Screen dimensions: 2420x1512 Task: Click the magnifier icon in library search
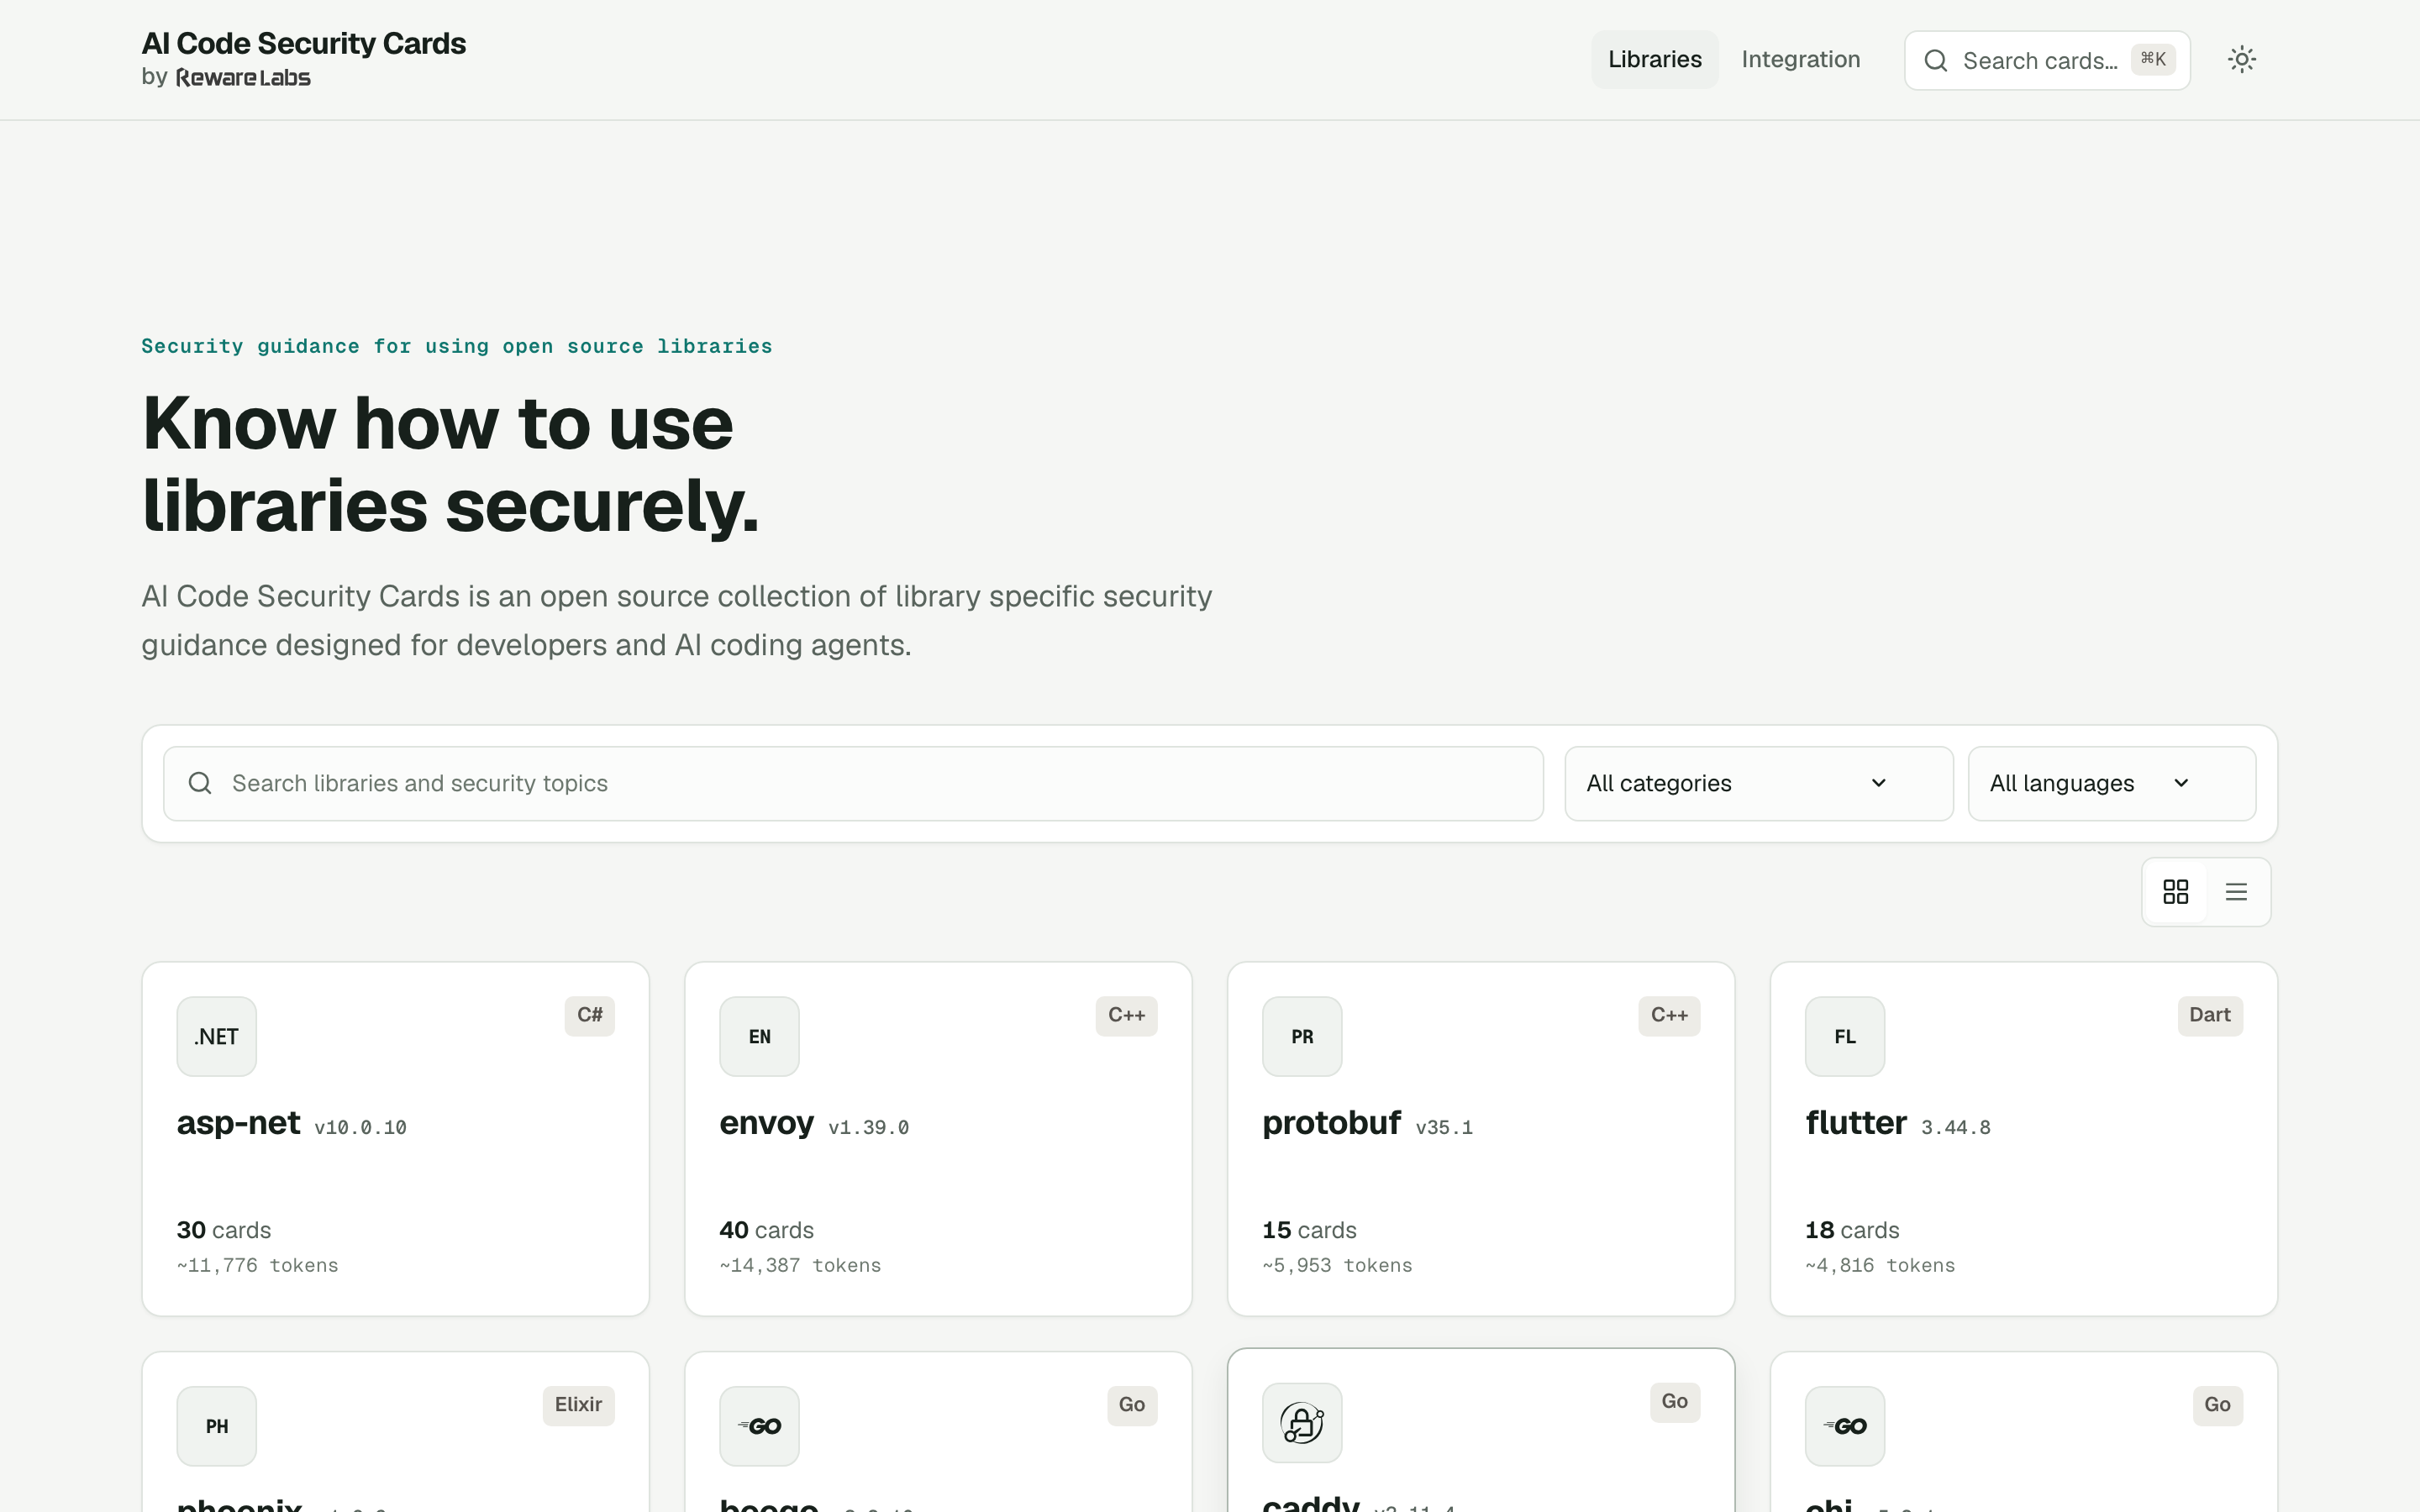pos(200,783)
